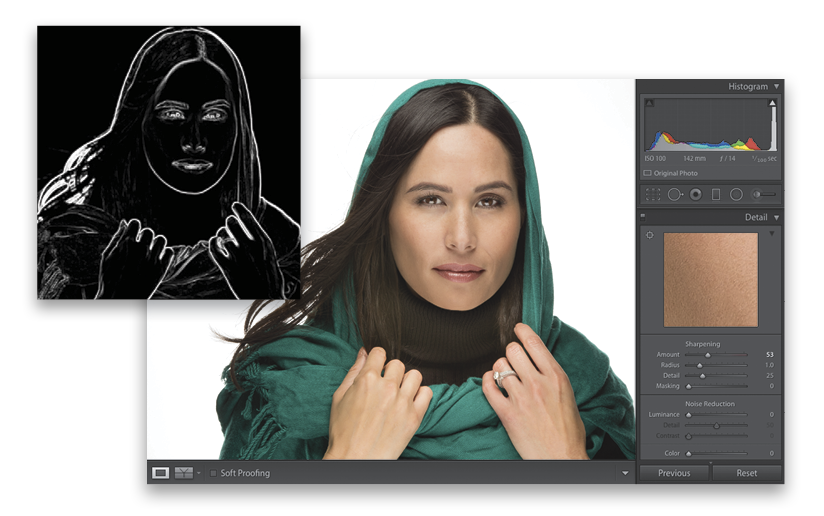Click the detail zoom target picker icon

point(649,235)
